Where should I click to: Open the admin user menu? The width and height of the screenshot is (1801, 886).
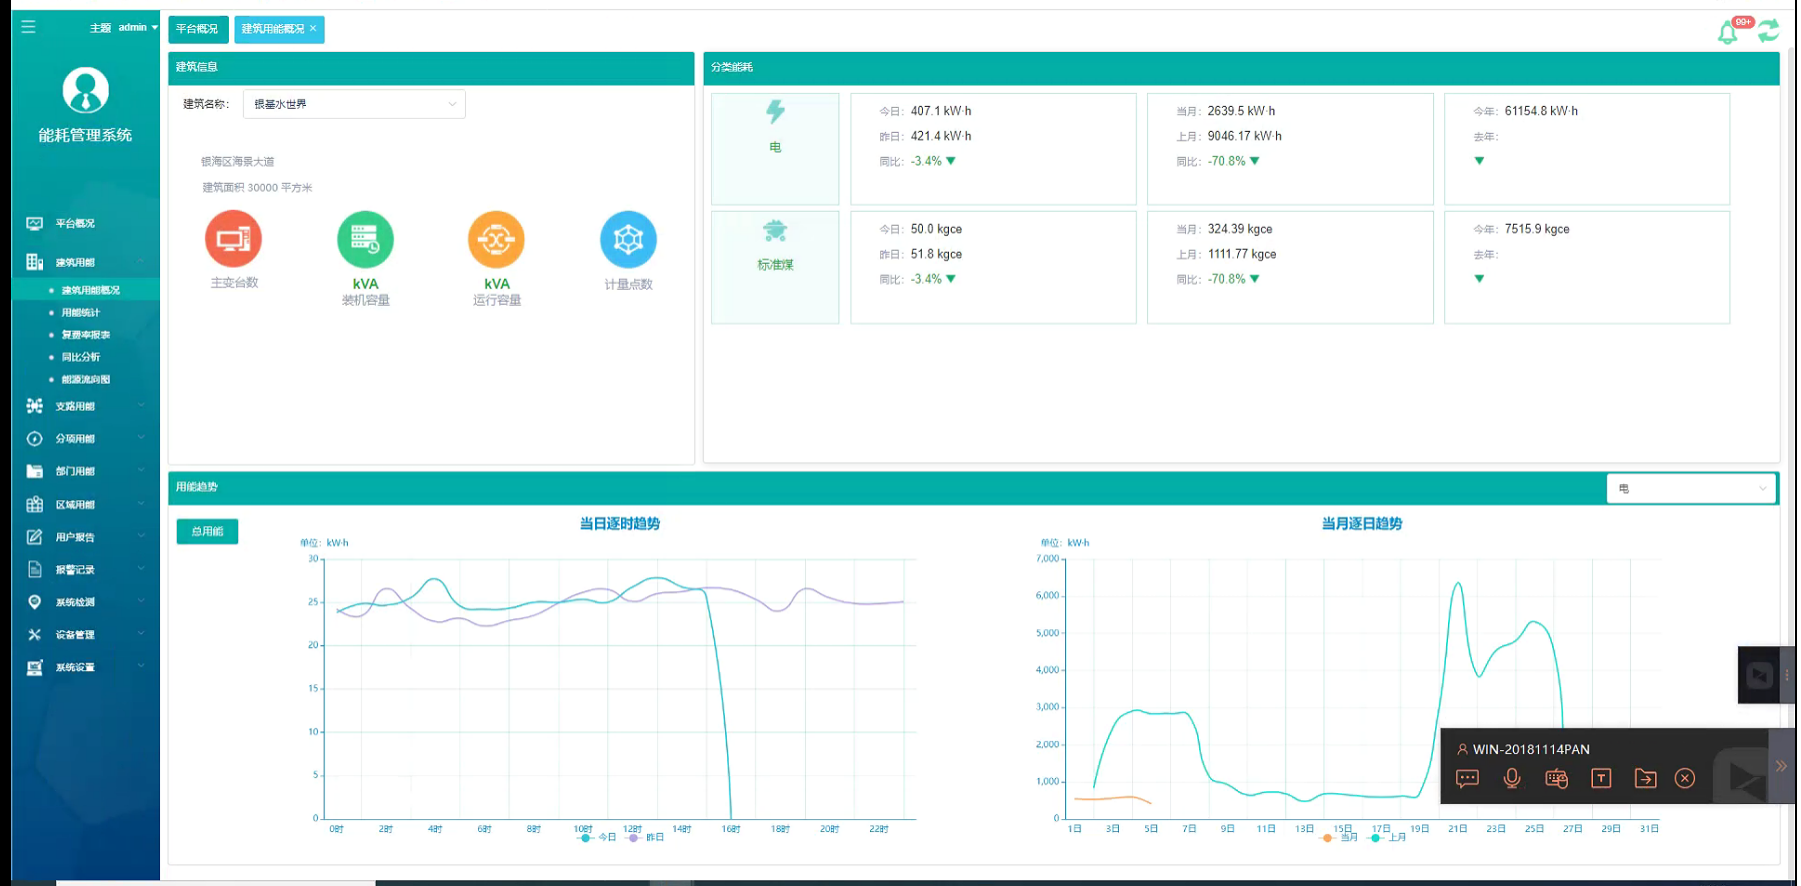(x=136, y=28)
